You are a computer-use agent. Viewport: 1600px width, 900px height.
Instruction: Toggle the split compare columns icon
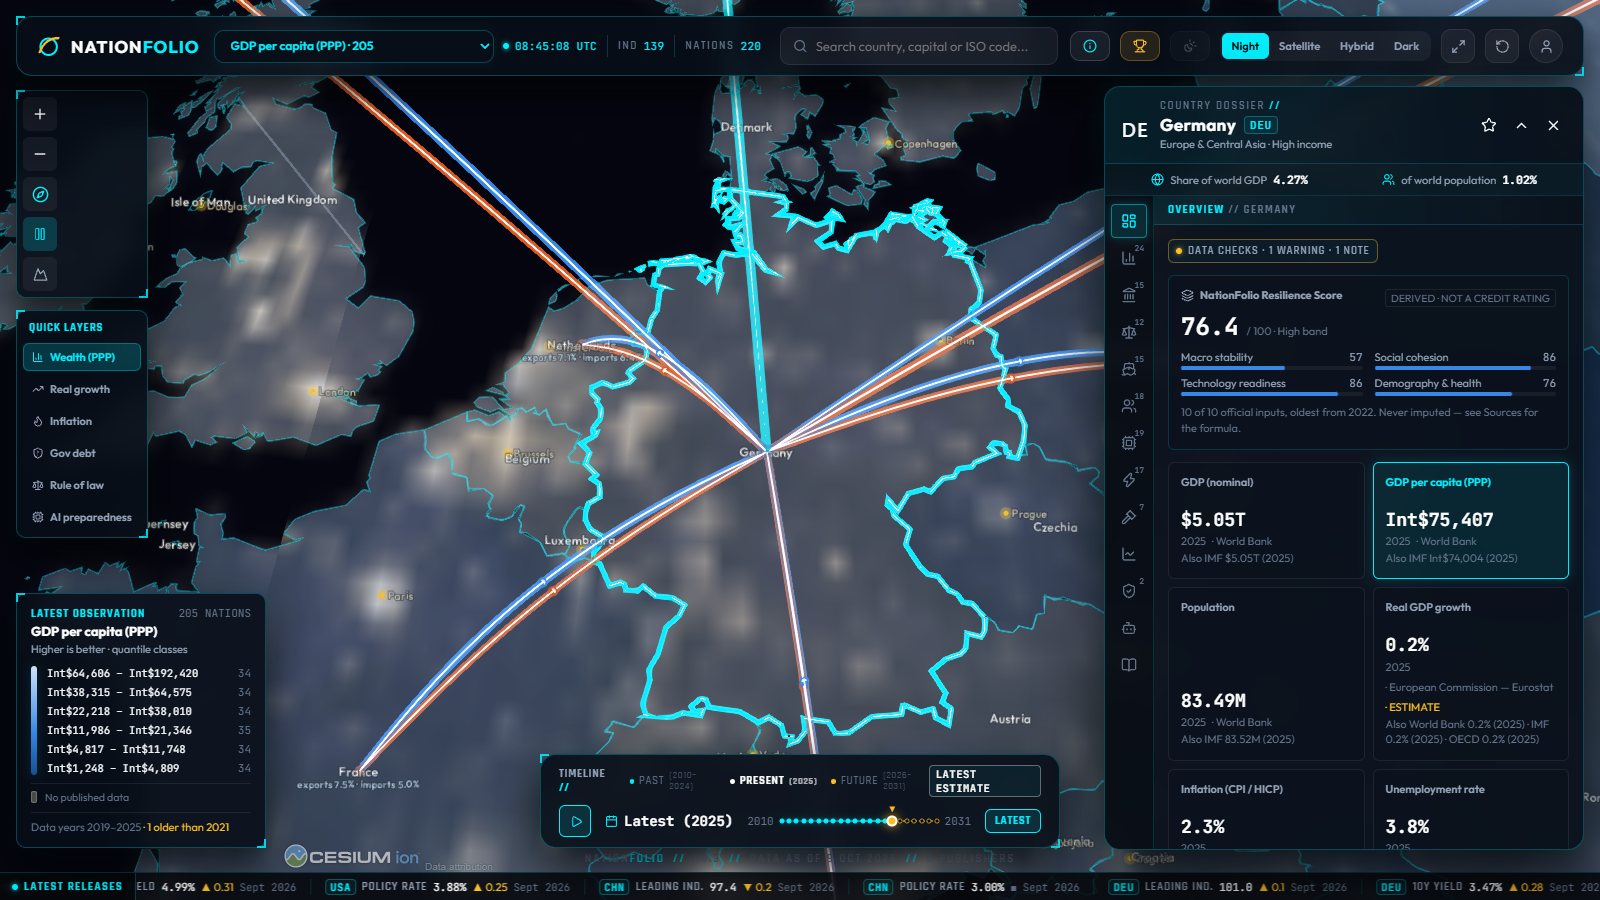(40, 234)
